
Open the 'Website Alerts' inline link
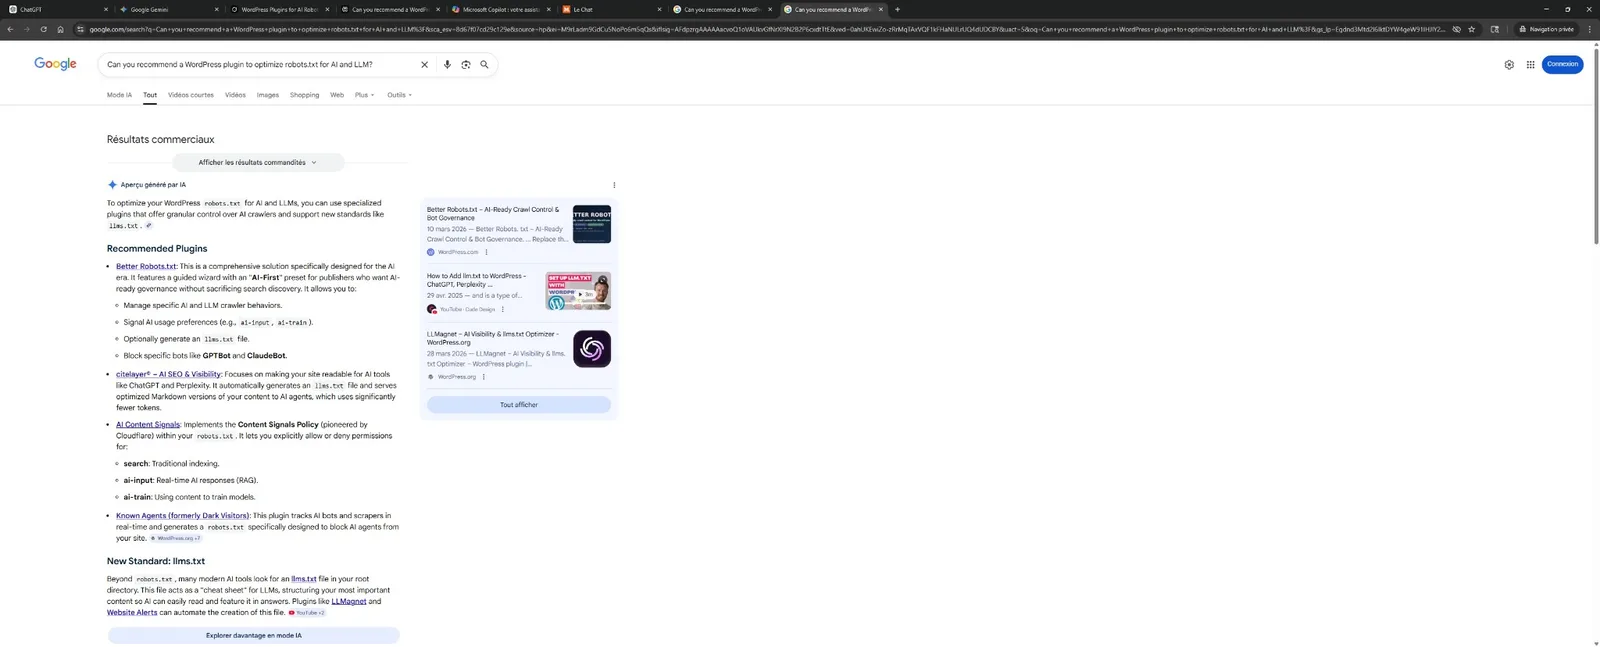coord(132,612)
